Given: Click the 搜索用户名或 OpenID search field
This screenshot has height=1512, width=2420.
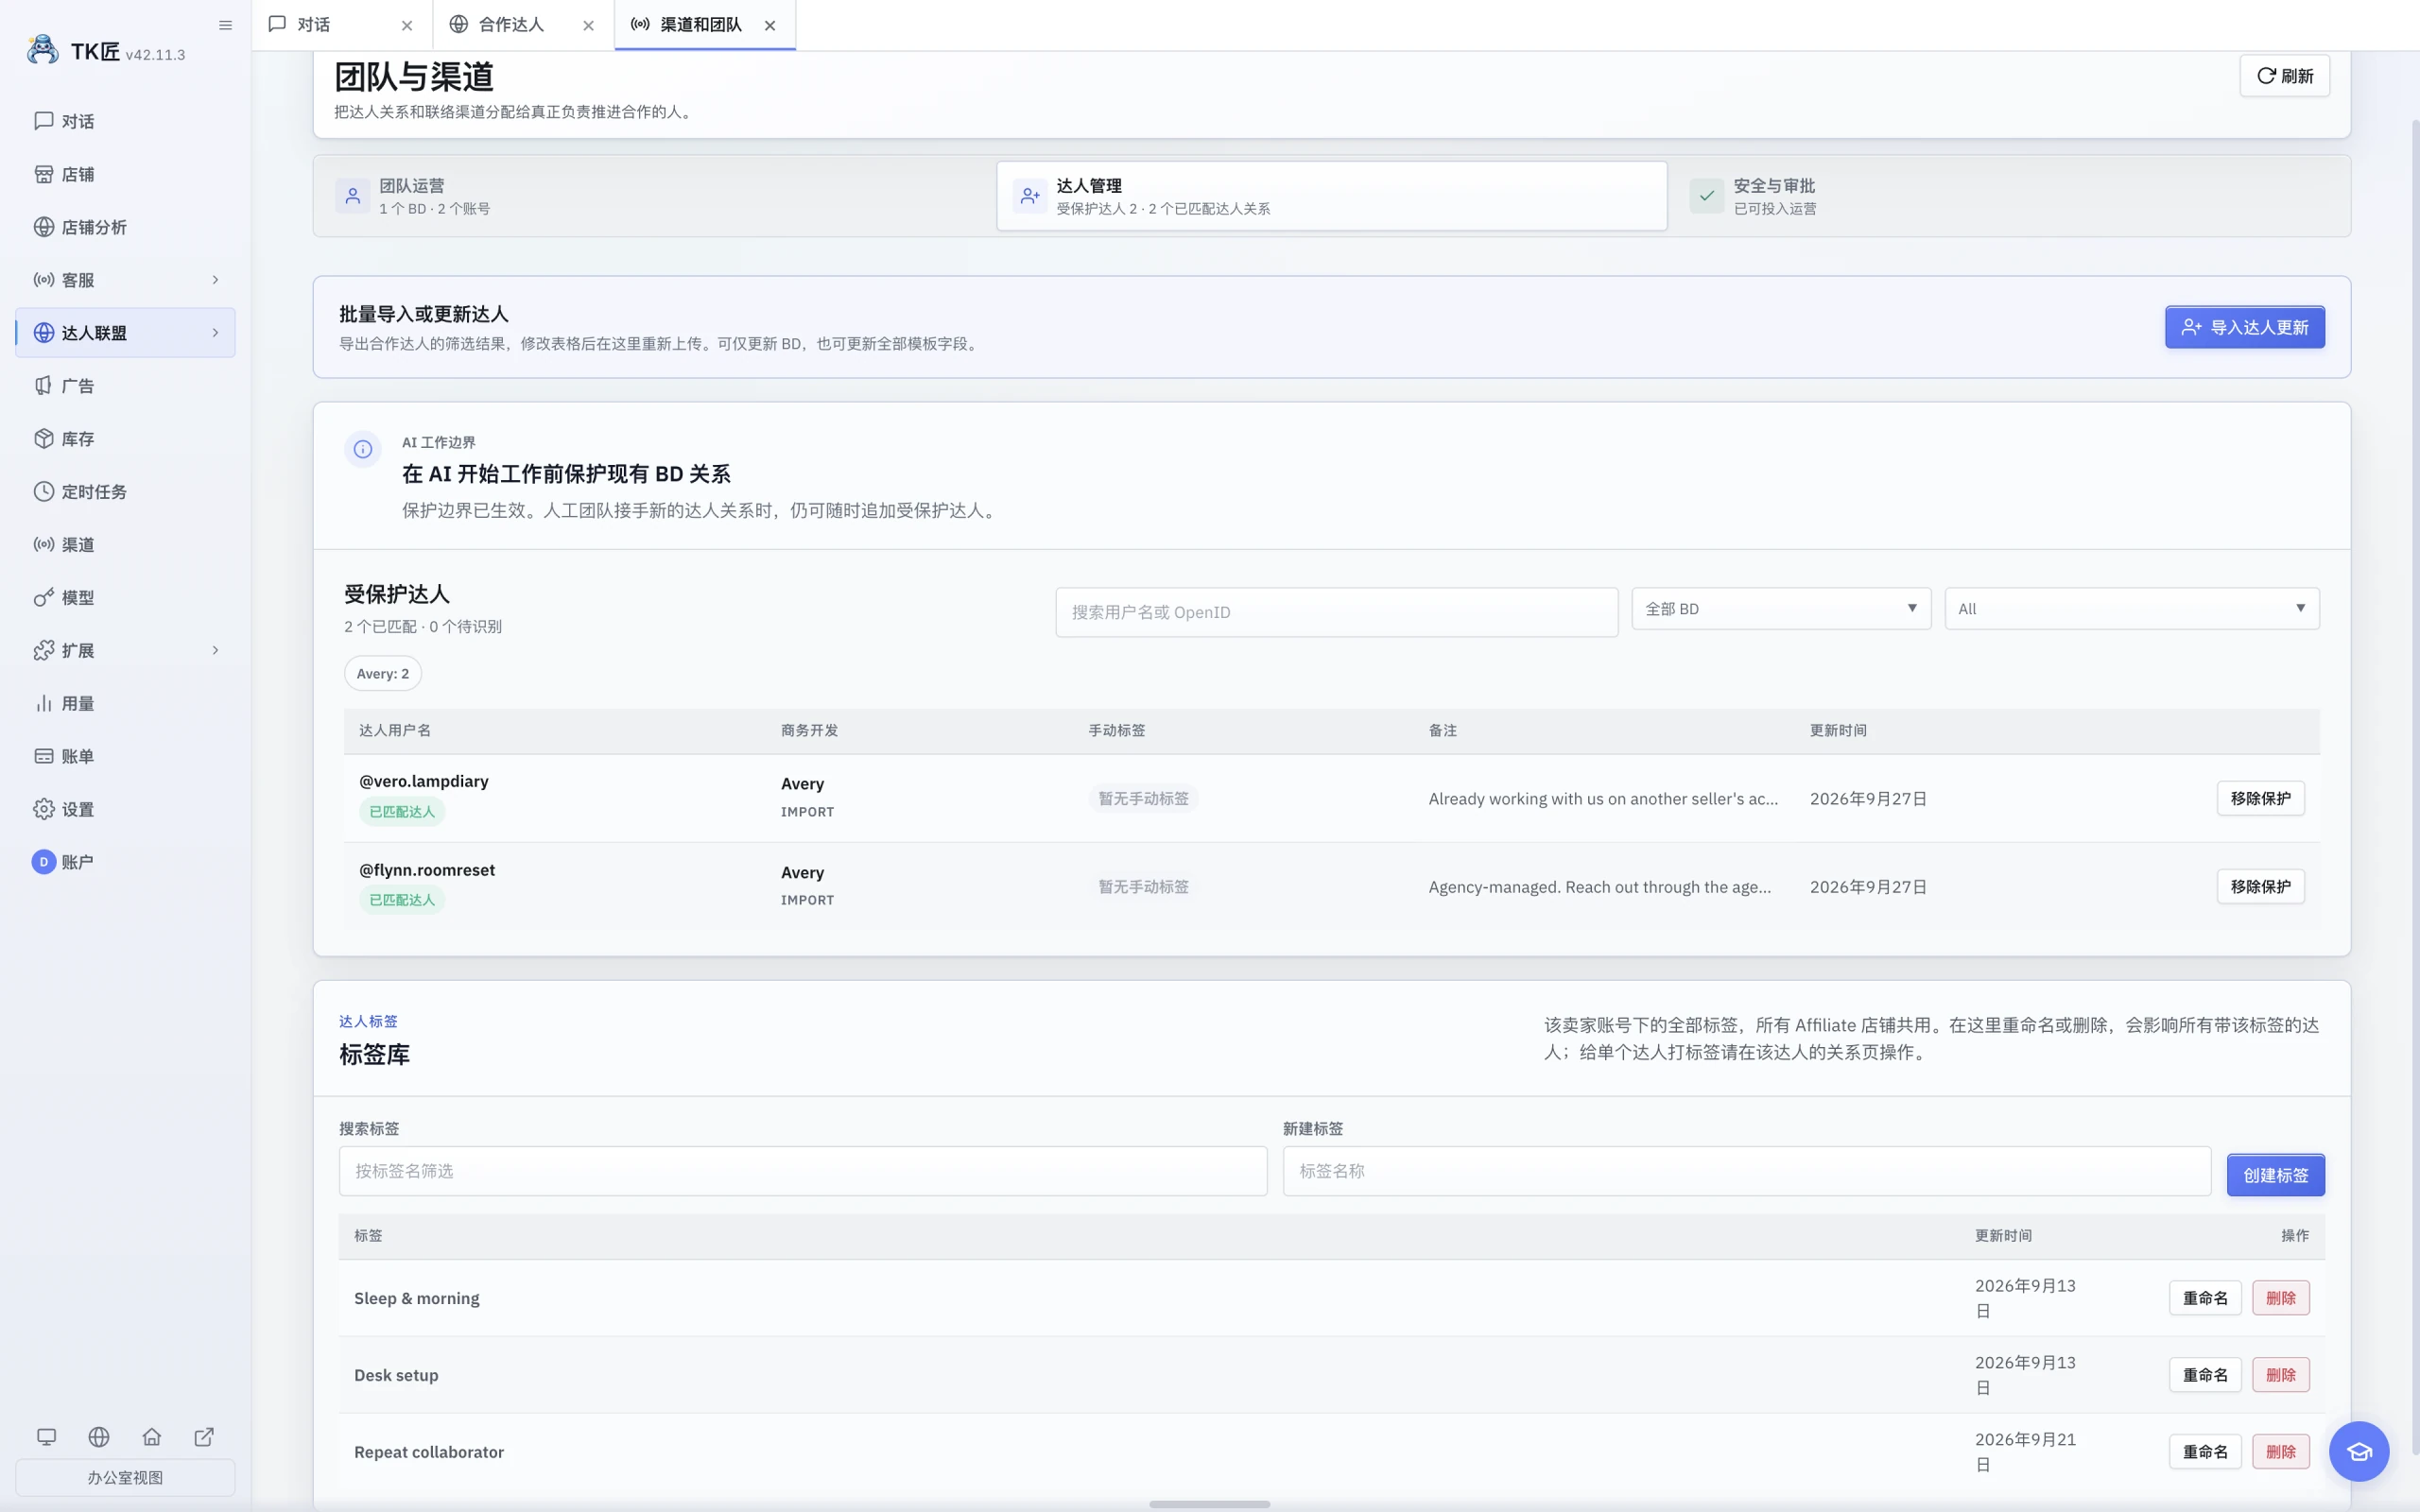Looking at the screenshot, I should [x=1337, y=612].
